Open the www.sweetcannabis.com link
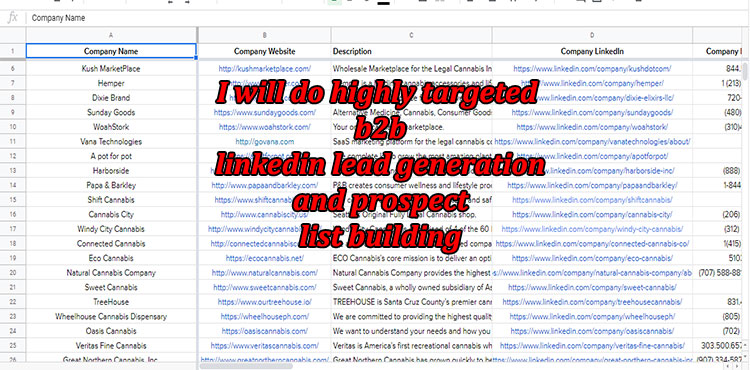Image resolution: width=750 pixels, height=370 pixels. tap(265, 287)
